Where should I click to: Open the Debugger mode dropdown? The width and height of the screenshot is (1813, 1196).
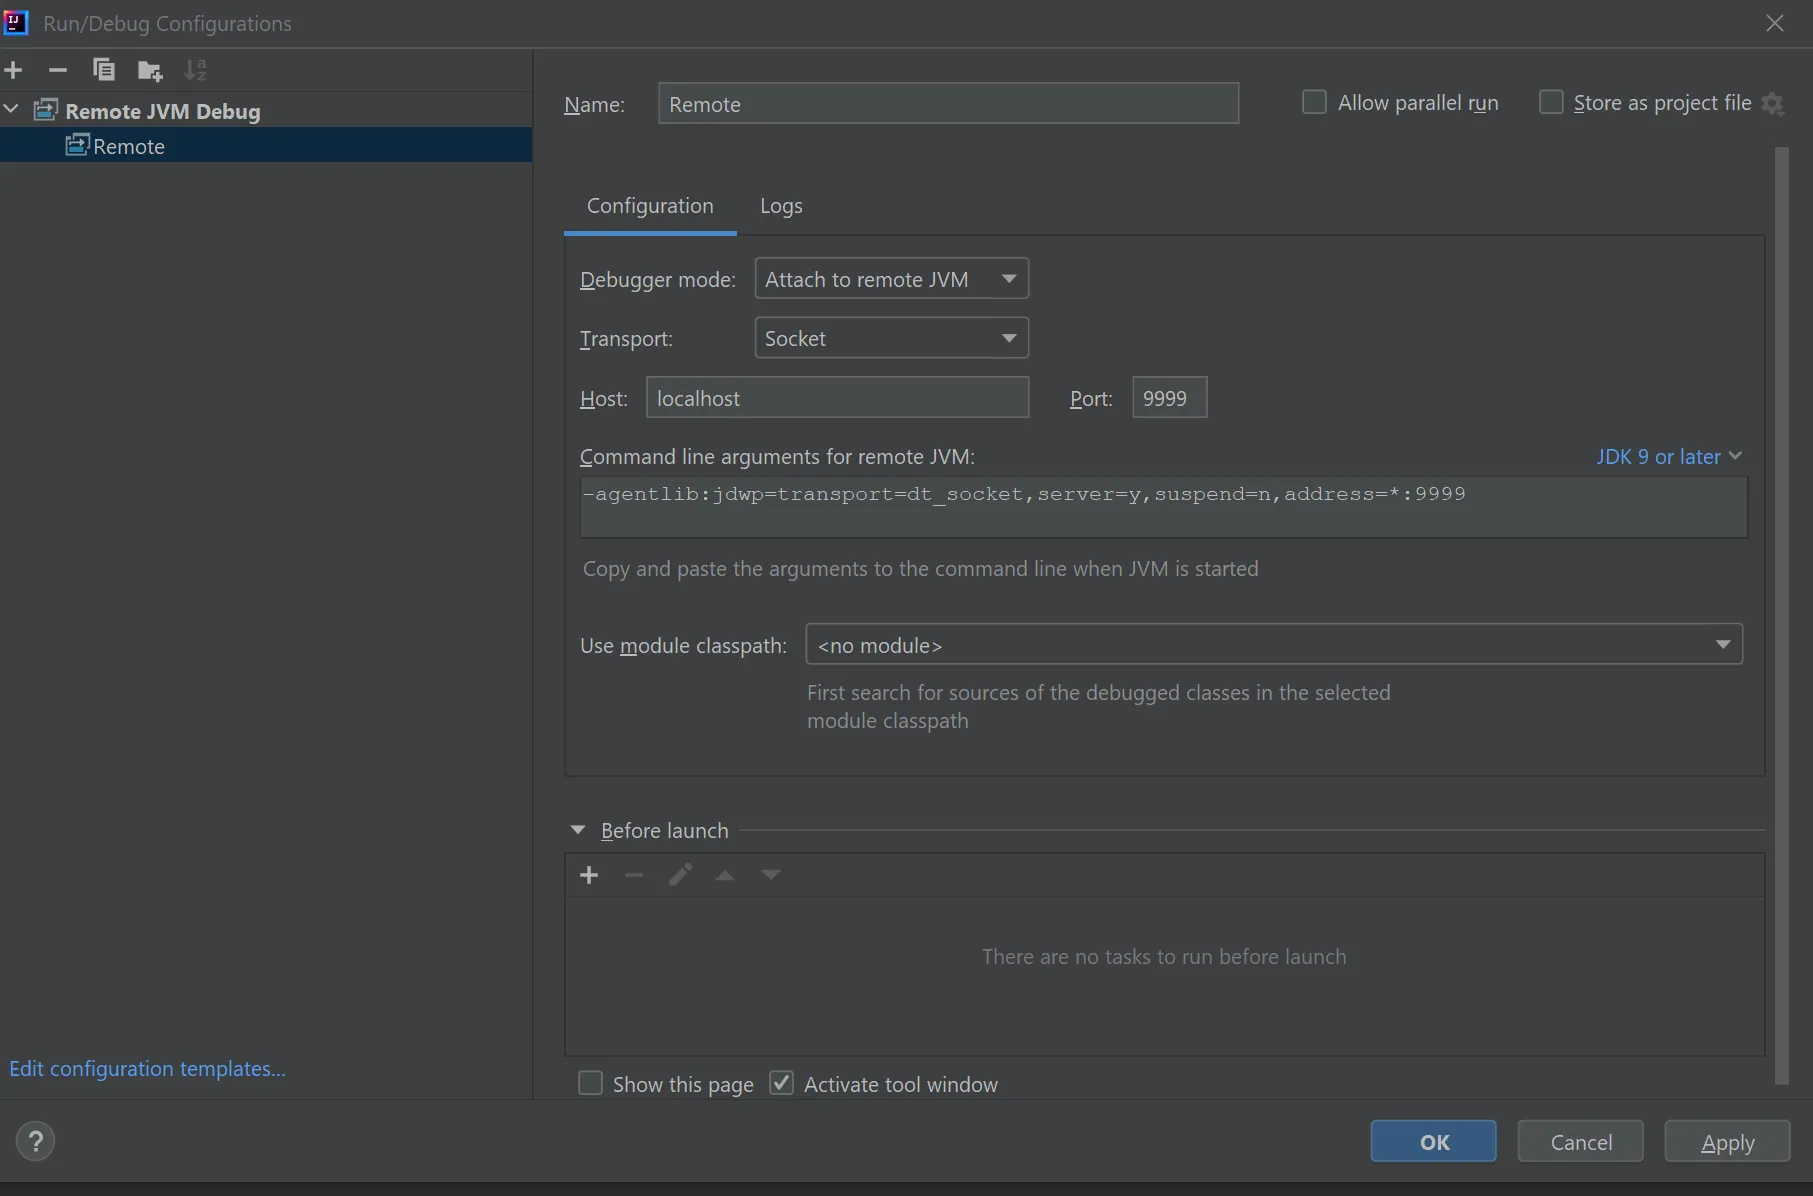[x=891, y=279]
